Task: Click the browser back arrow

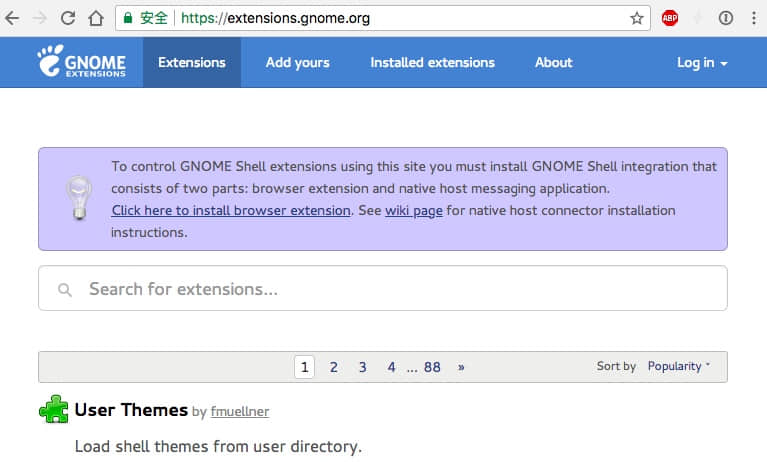Action: tap(13, 18)
